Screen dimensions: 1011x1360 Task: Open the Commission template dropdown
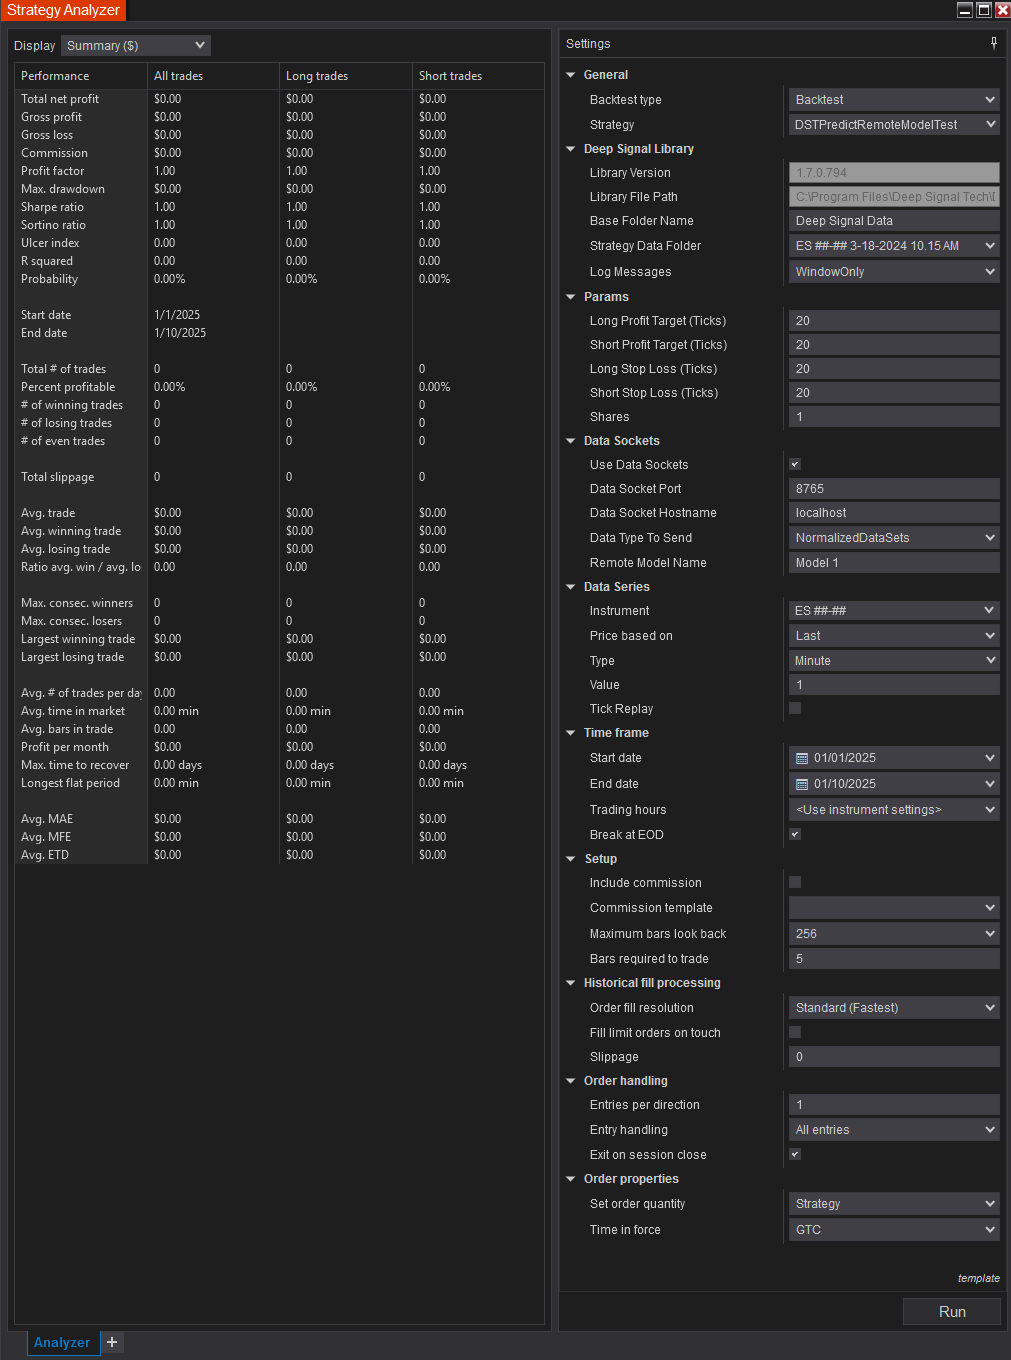[894, 908]
